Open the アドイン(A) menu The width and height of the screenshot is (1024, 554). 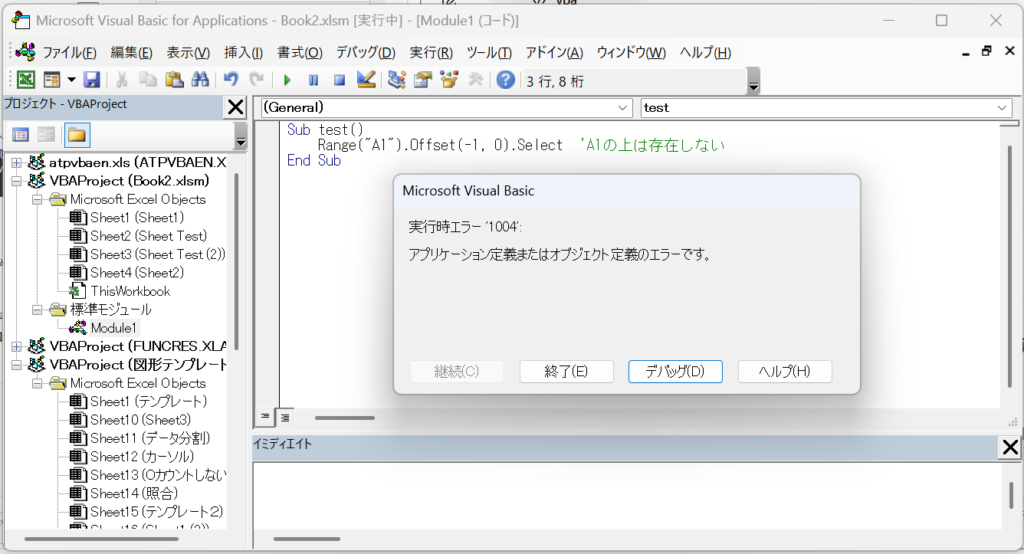pos(554,53)
